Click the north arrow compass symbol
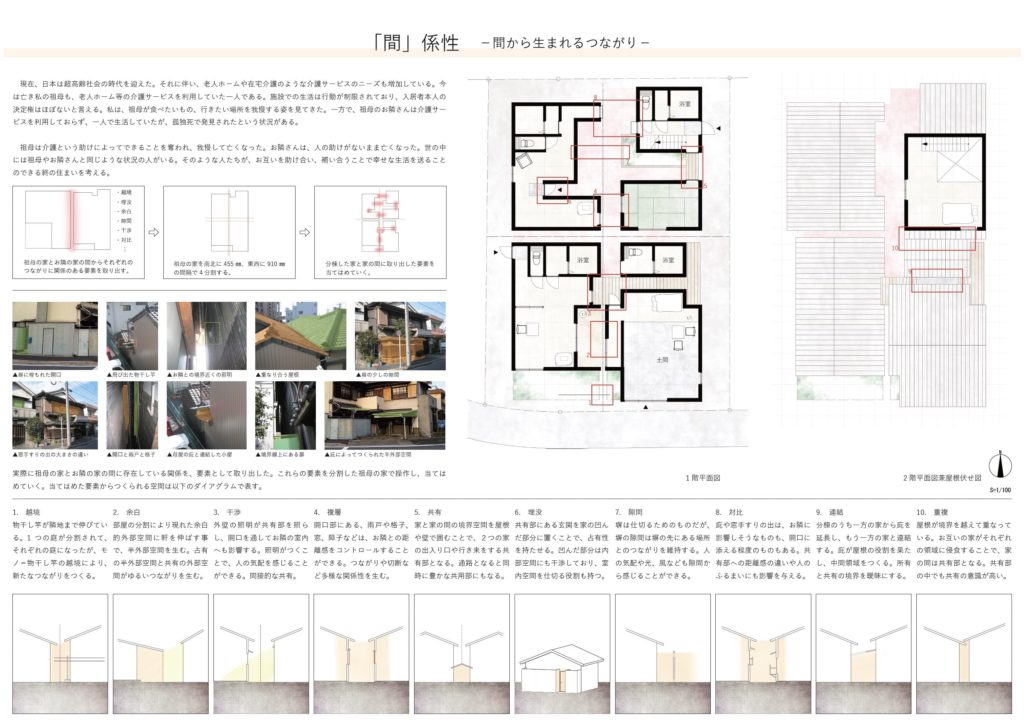 click(x=995, y=465)
